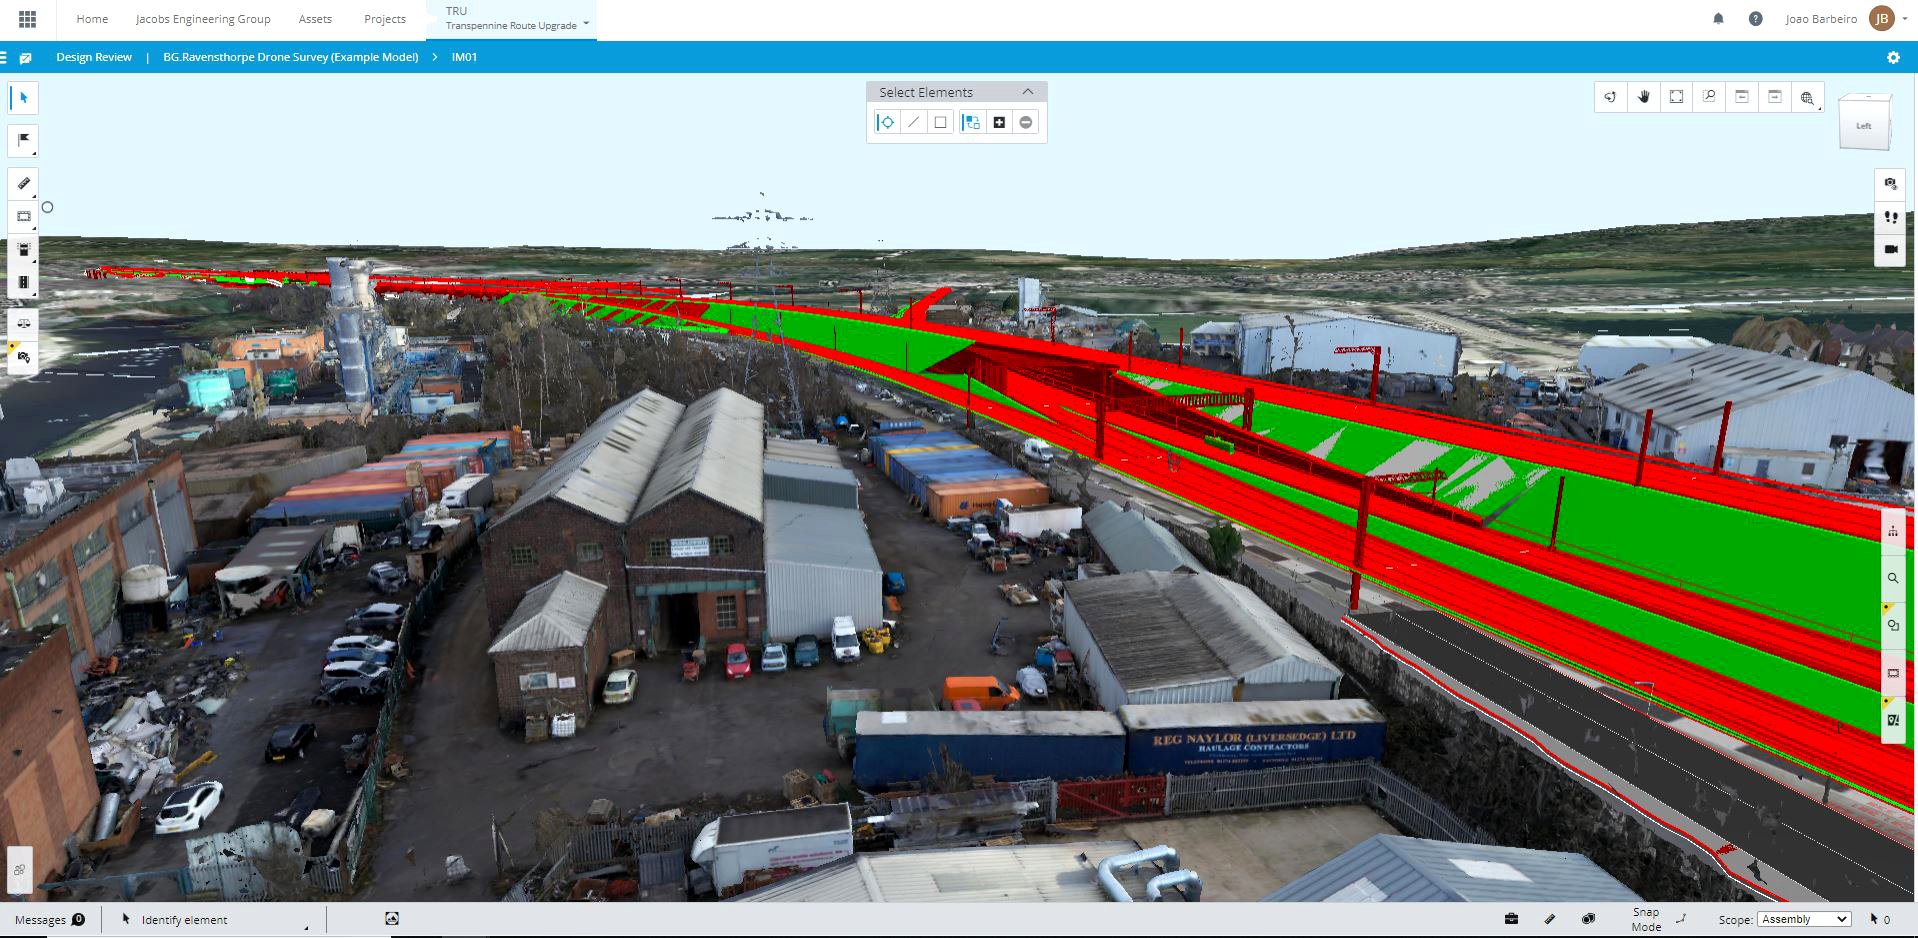
Task: Click the notifications bell icon
Action: (x=1718, y=19)
